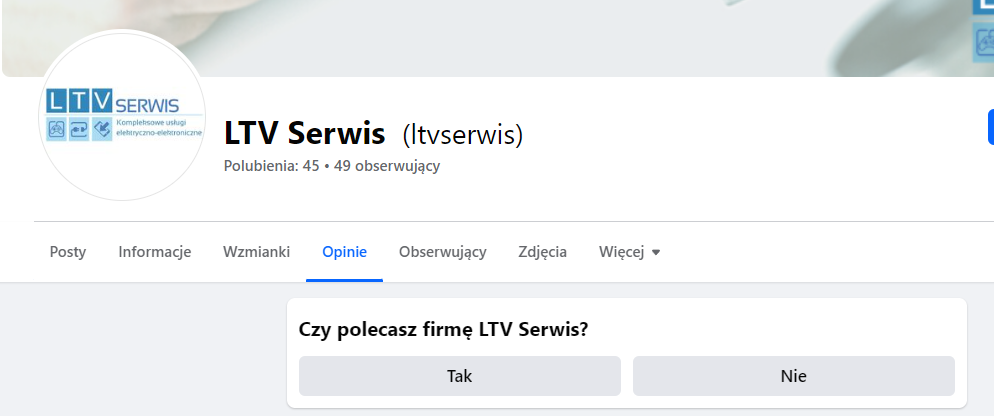
Task: Click the partial logo on cover's right edge
Action: [x=983, y=30]
